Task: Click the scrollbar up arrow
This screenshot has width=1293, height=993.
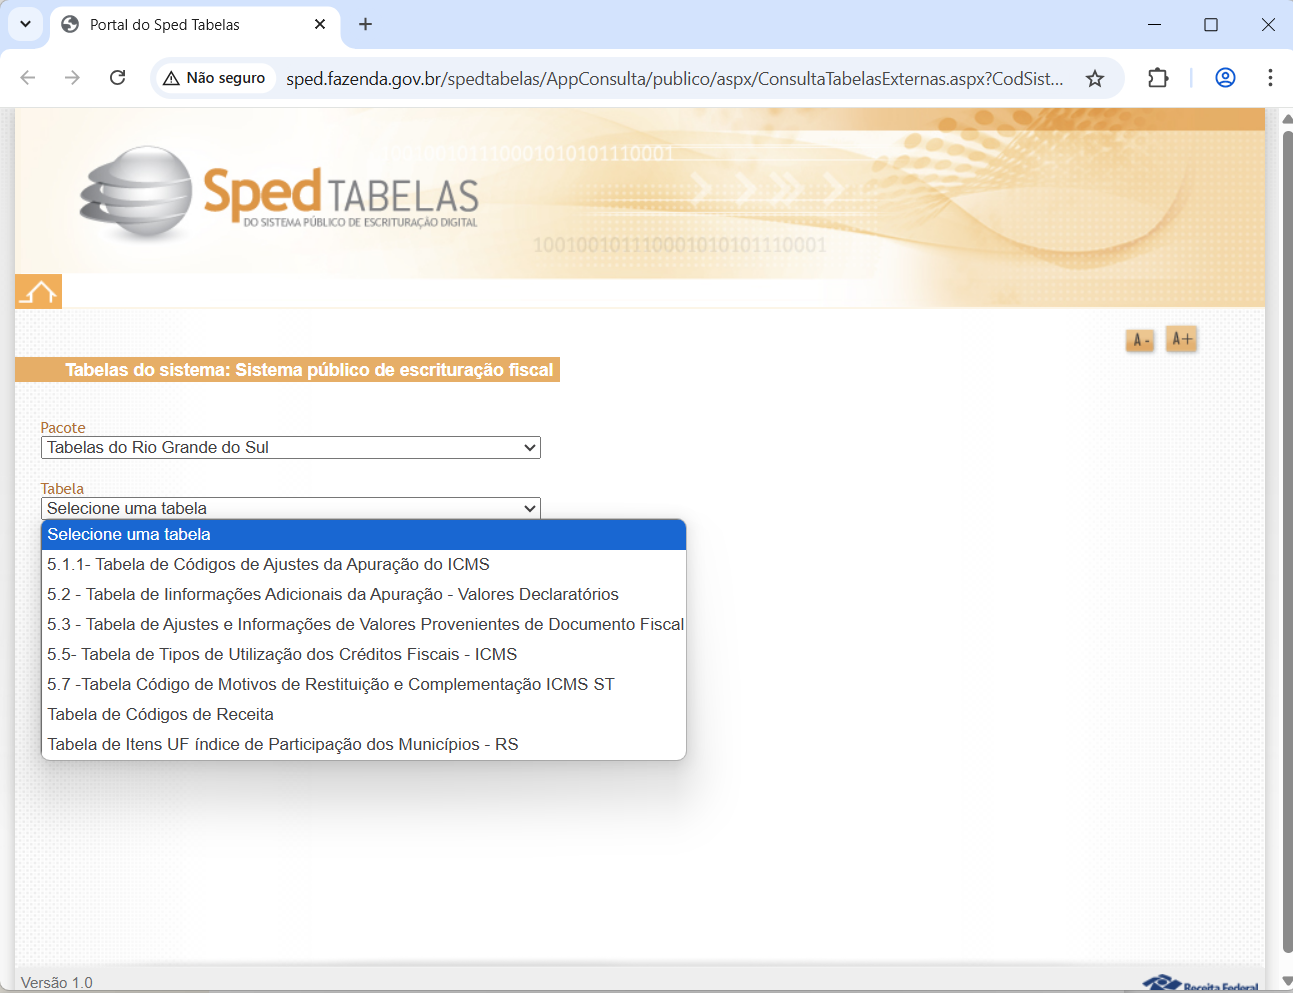Action: click(1287, 117)
